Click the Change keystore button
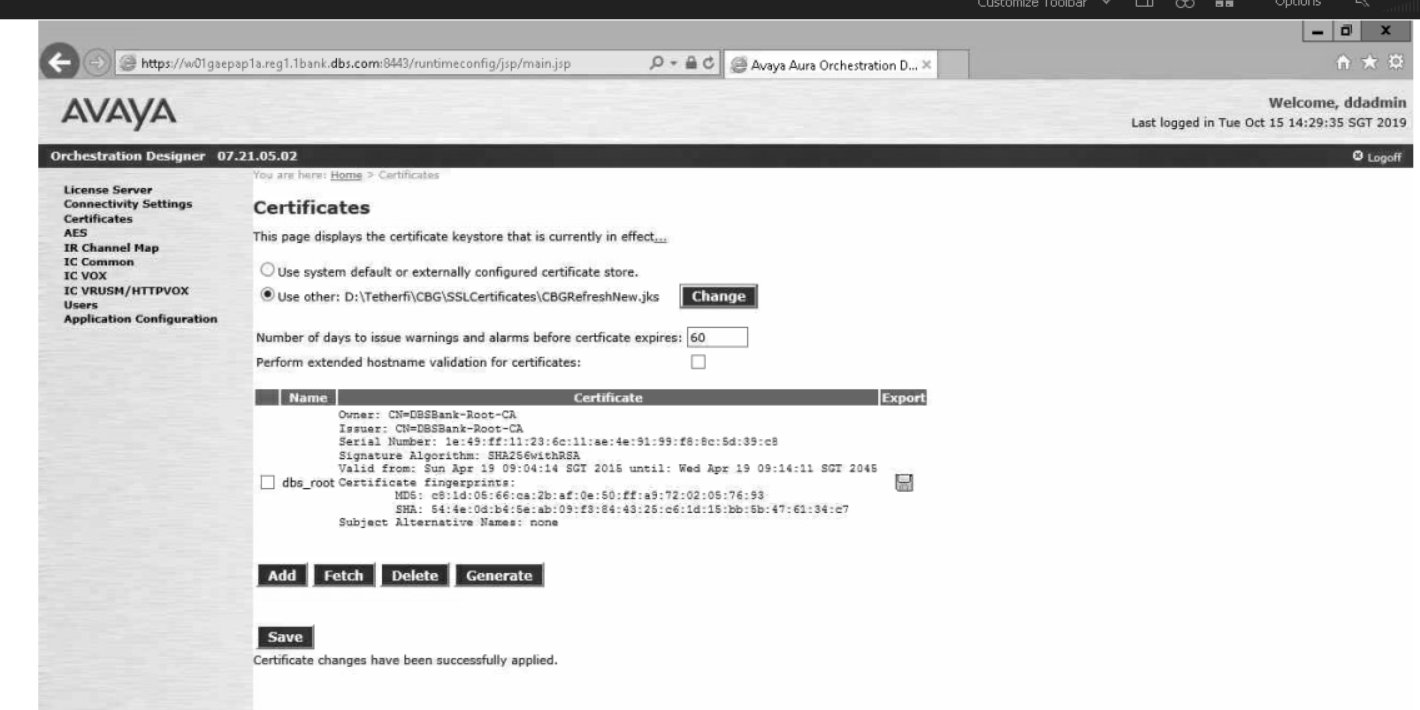Viewport: 1420px width, 710px height. (718, 297)
